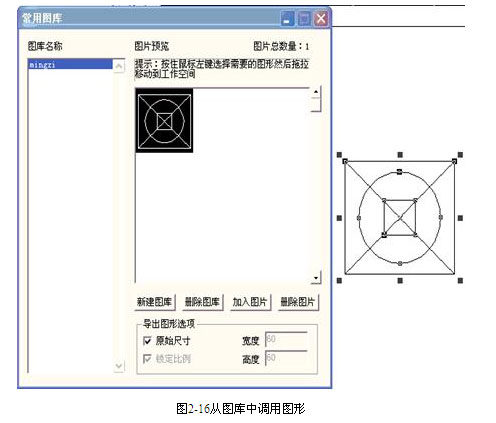Click the 导出图形选项 group label

169,323
